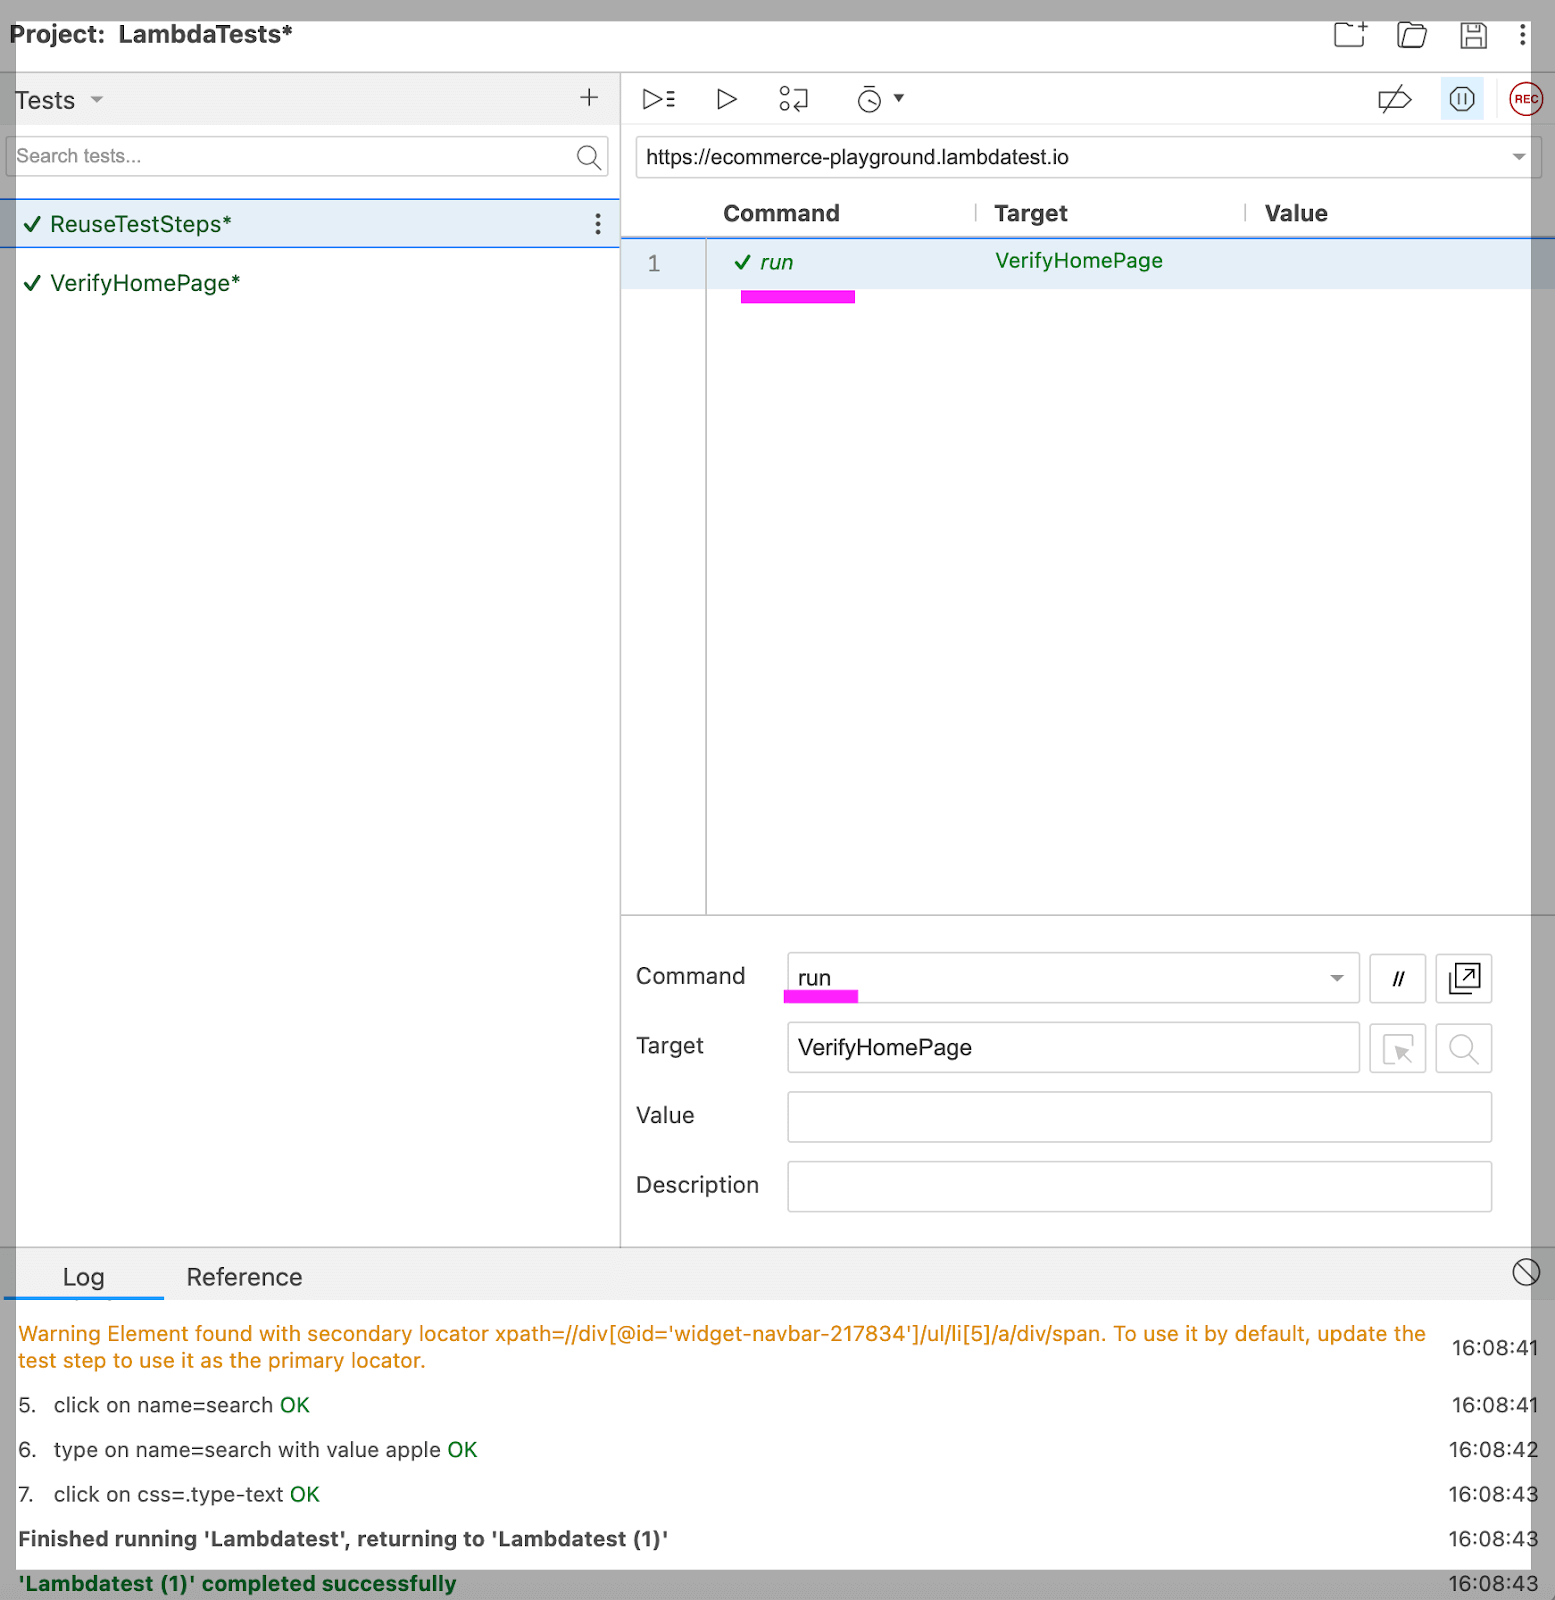Save the project icon

tap(1473, 35)
